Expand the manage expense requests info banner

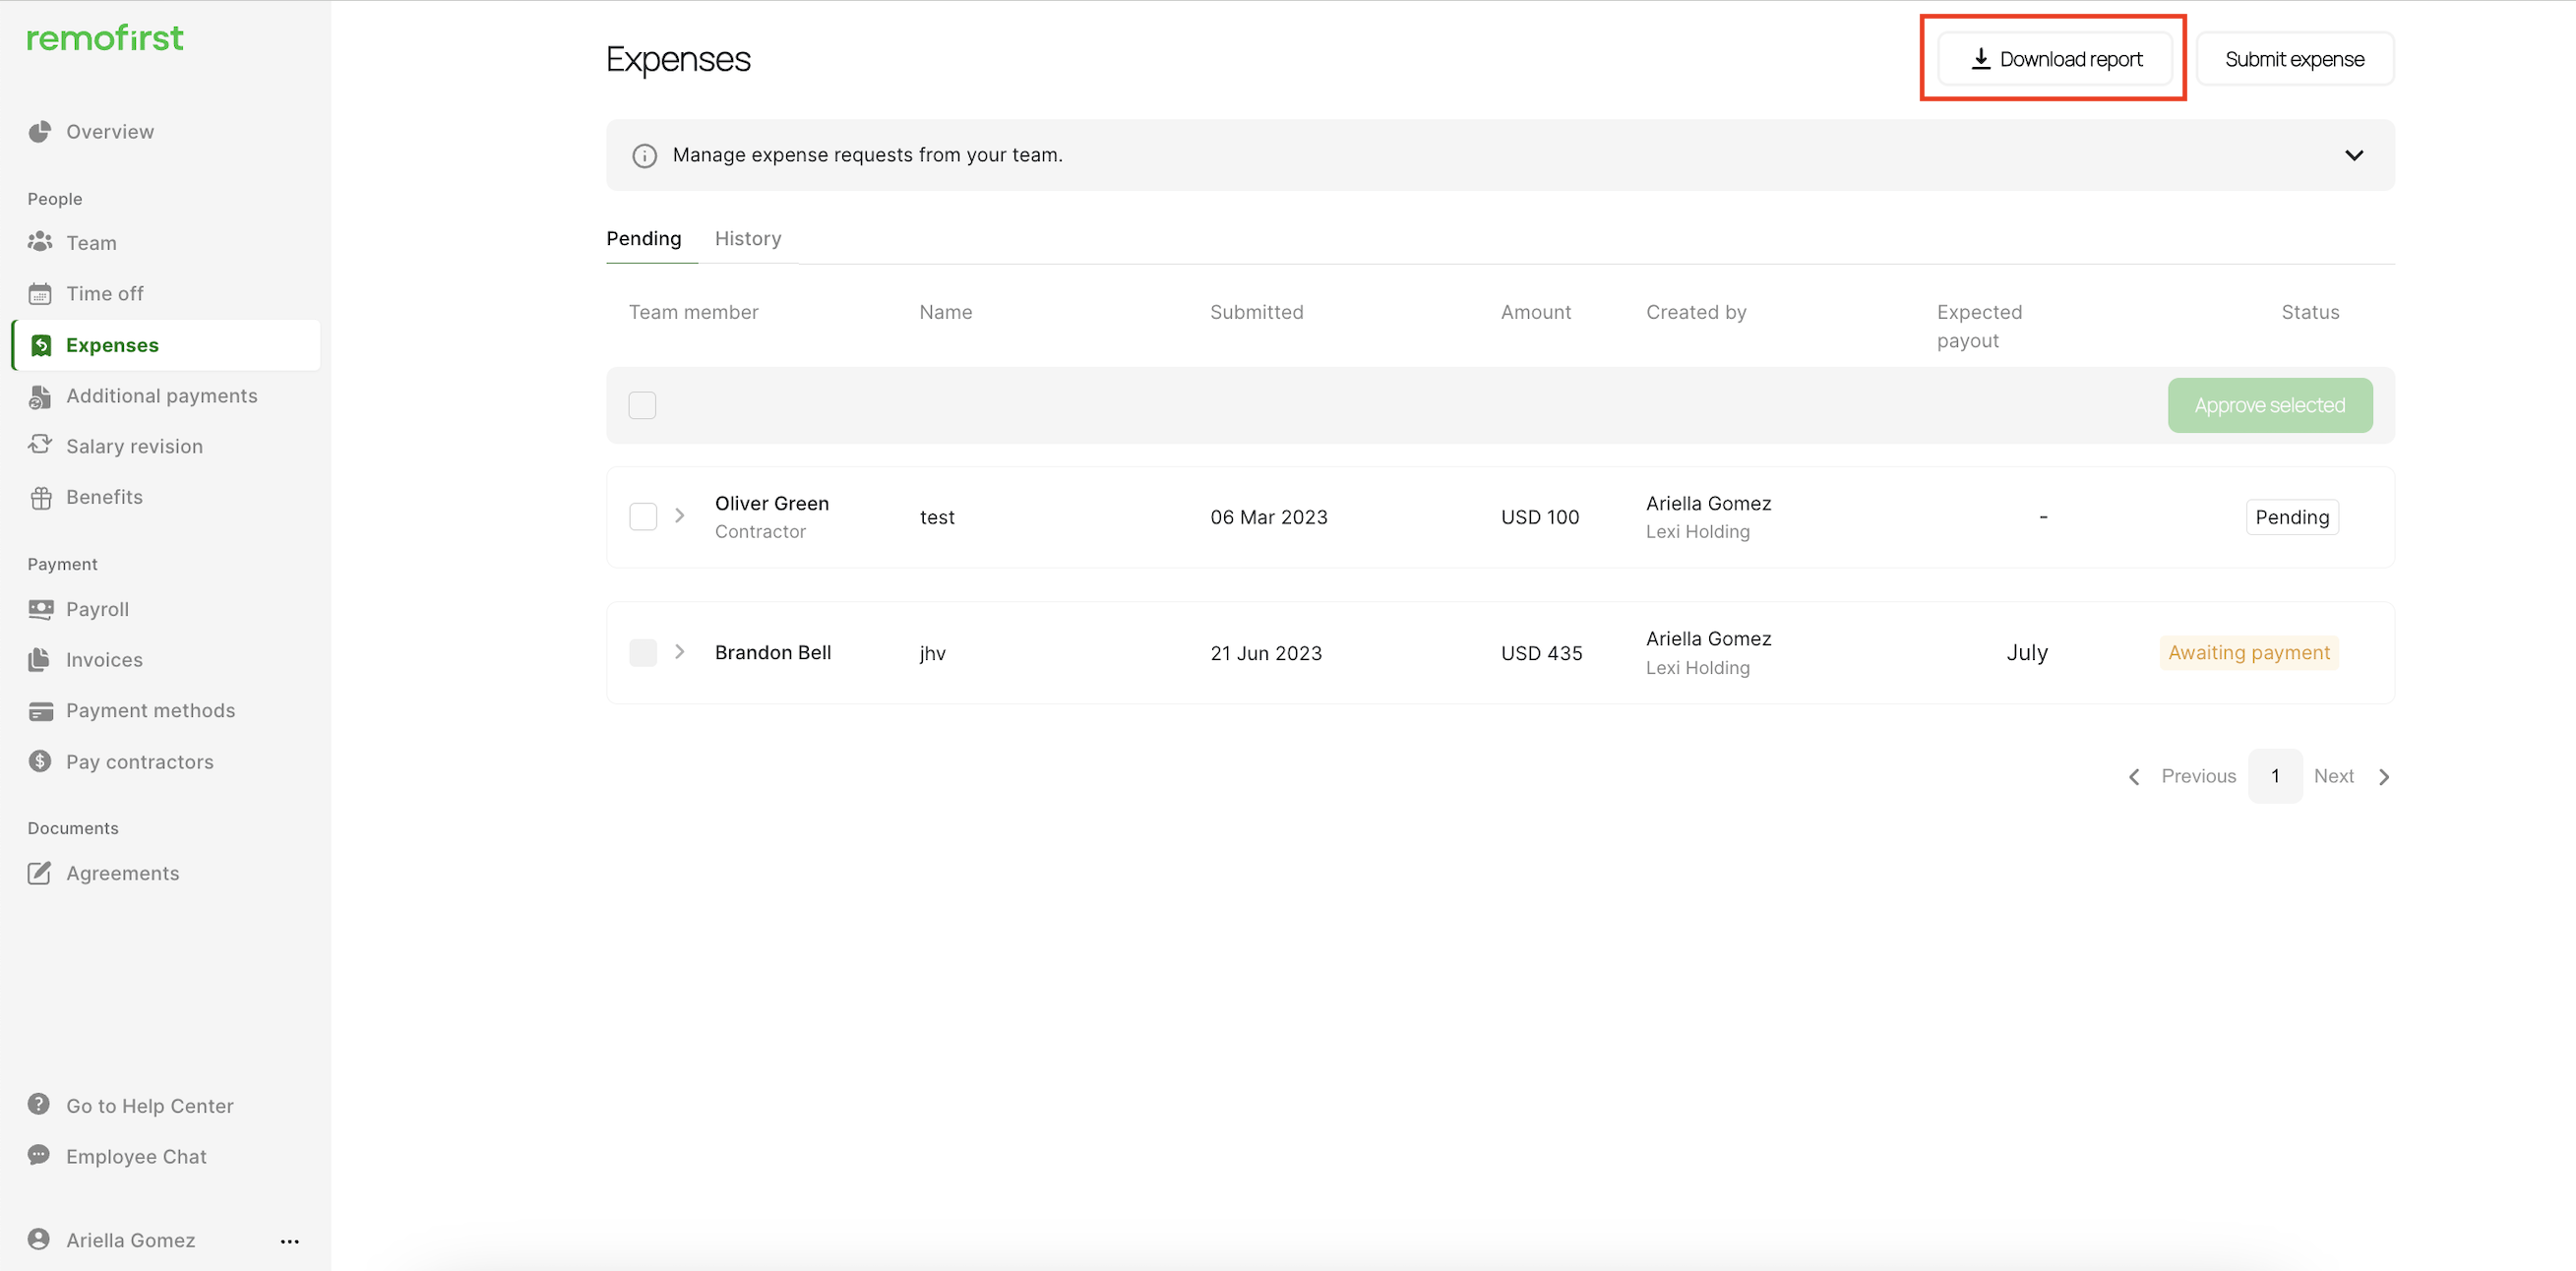(2353, 155)
